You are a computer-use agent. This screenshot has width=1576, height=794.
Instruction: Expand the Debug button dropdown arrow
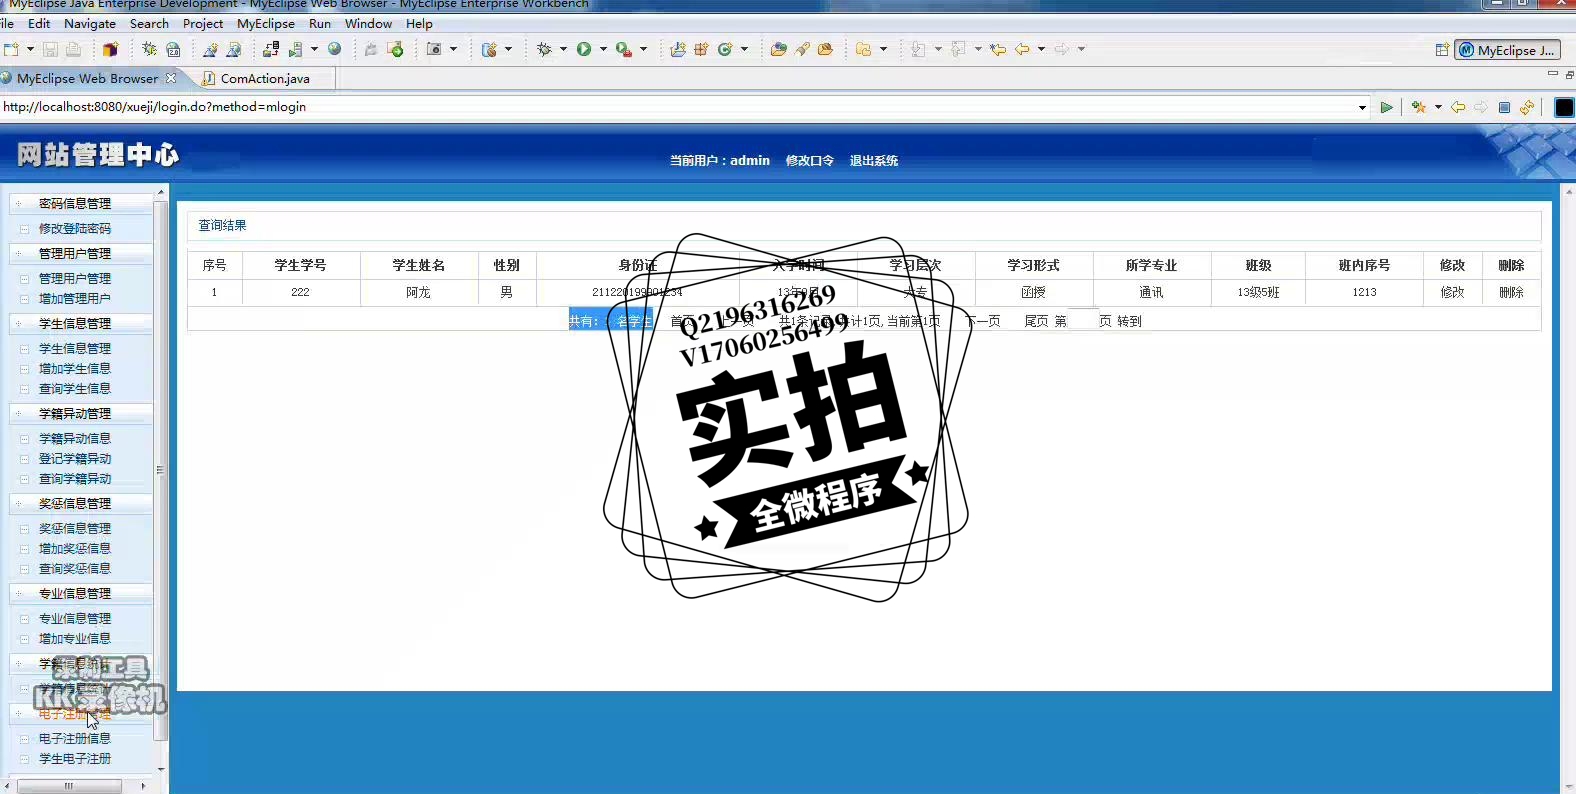point(563,49)
